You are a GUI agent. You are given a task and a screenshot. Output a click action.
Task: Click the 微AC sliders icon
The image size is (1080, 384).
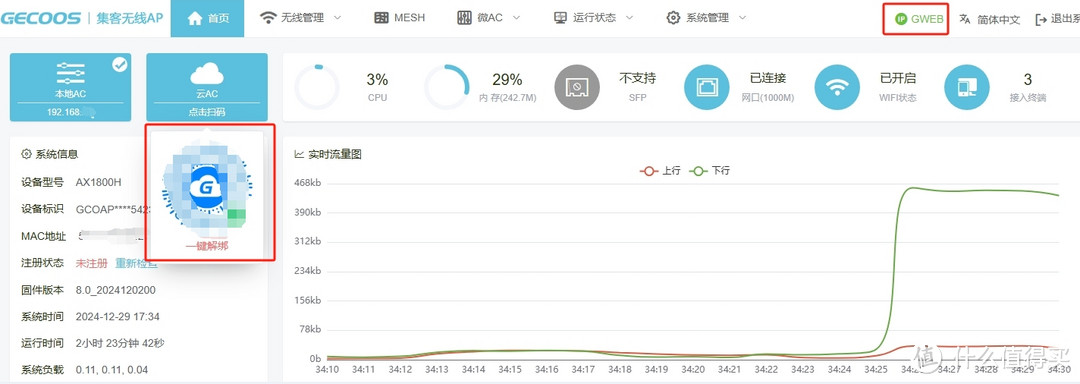point(464,19)
